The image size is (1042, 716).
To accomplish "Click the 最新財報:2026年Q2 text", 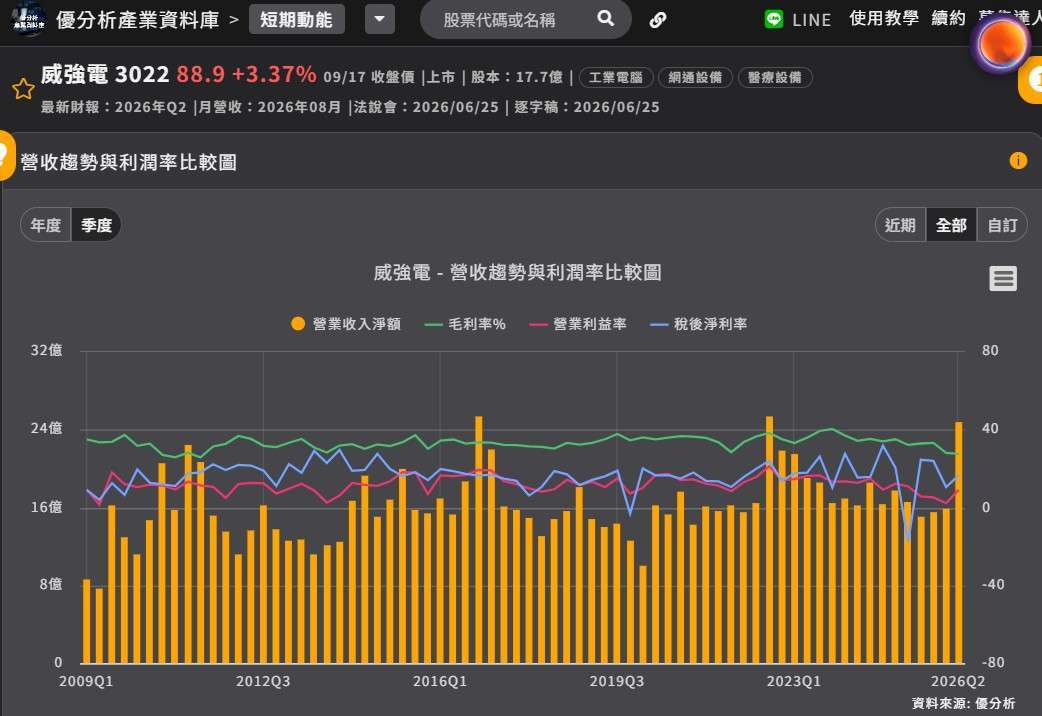I will (114, 107).
